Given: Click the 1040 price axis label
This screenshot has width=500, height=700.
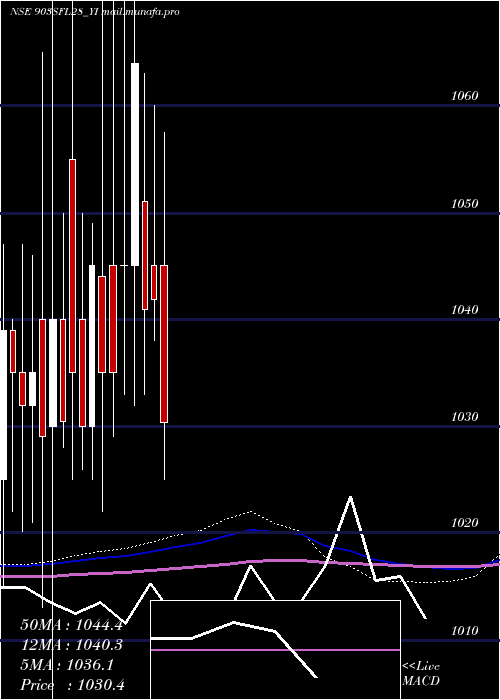Looking at the screenshot, I should pyautogui.click(x=465, y=309).
